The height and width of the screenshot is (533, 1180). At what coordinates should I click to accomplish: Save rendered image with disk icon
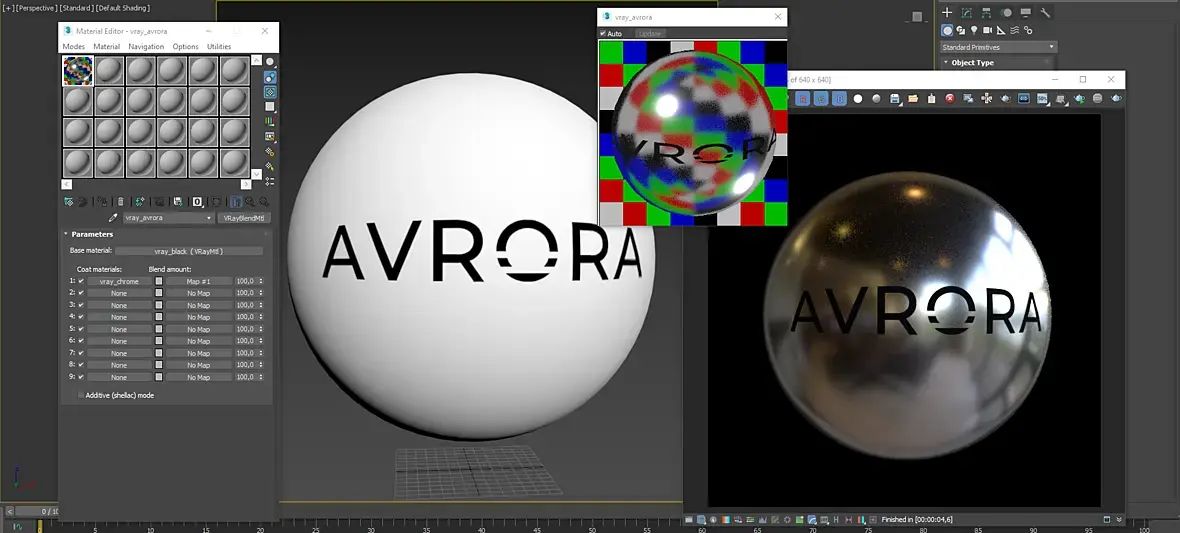tap(895, 99)
